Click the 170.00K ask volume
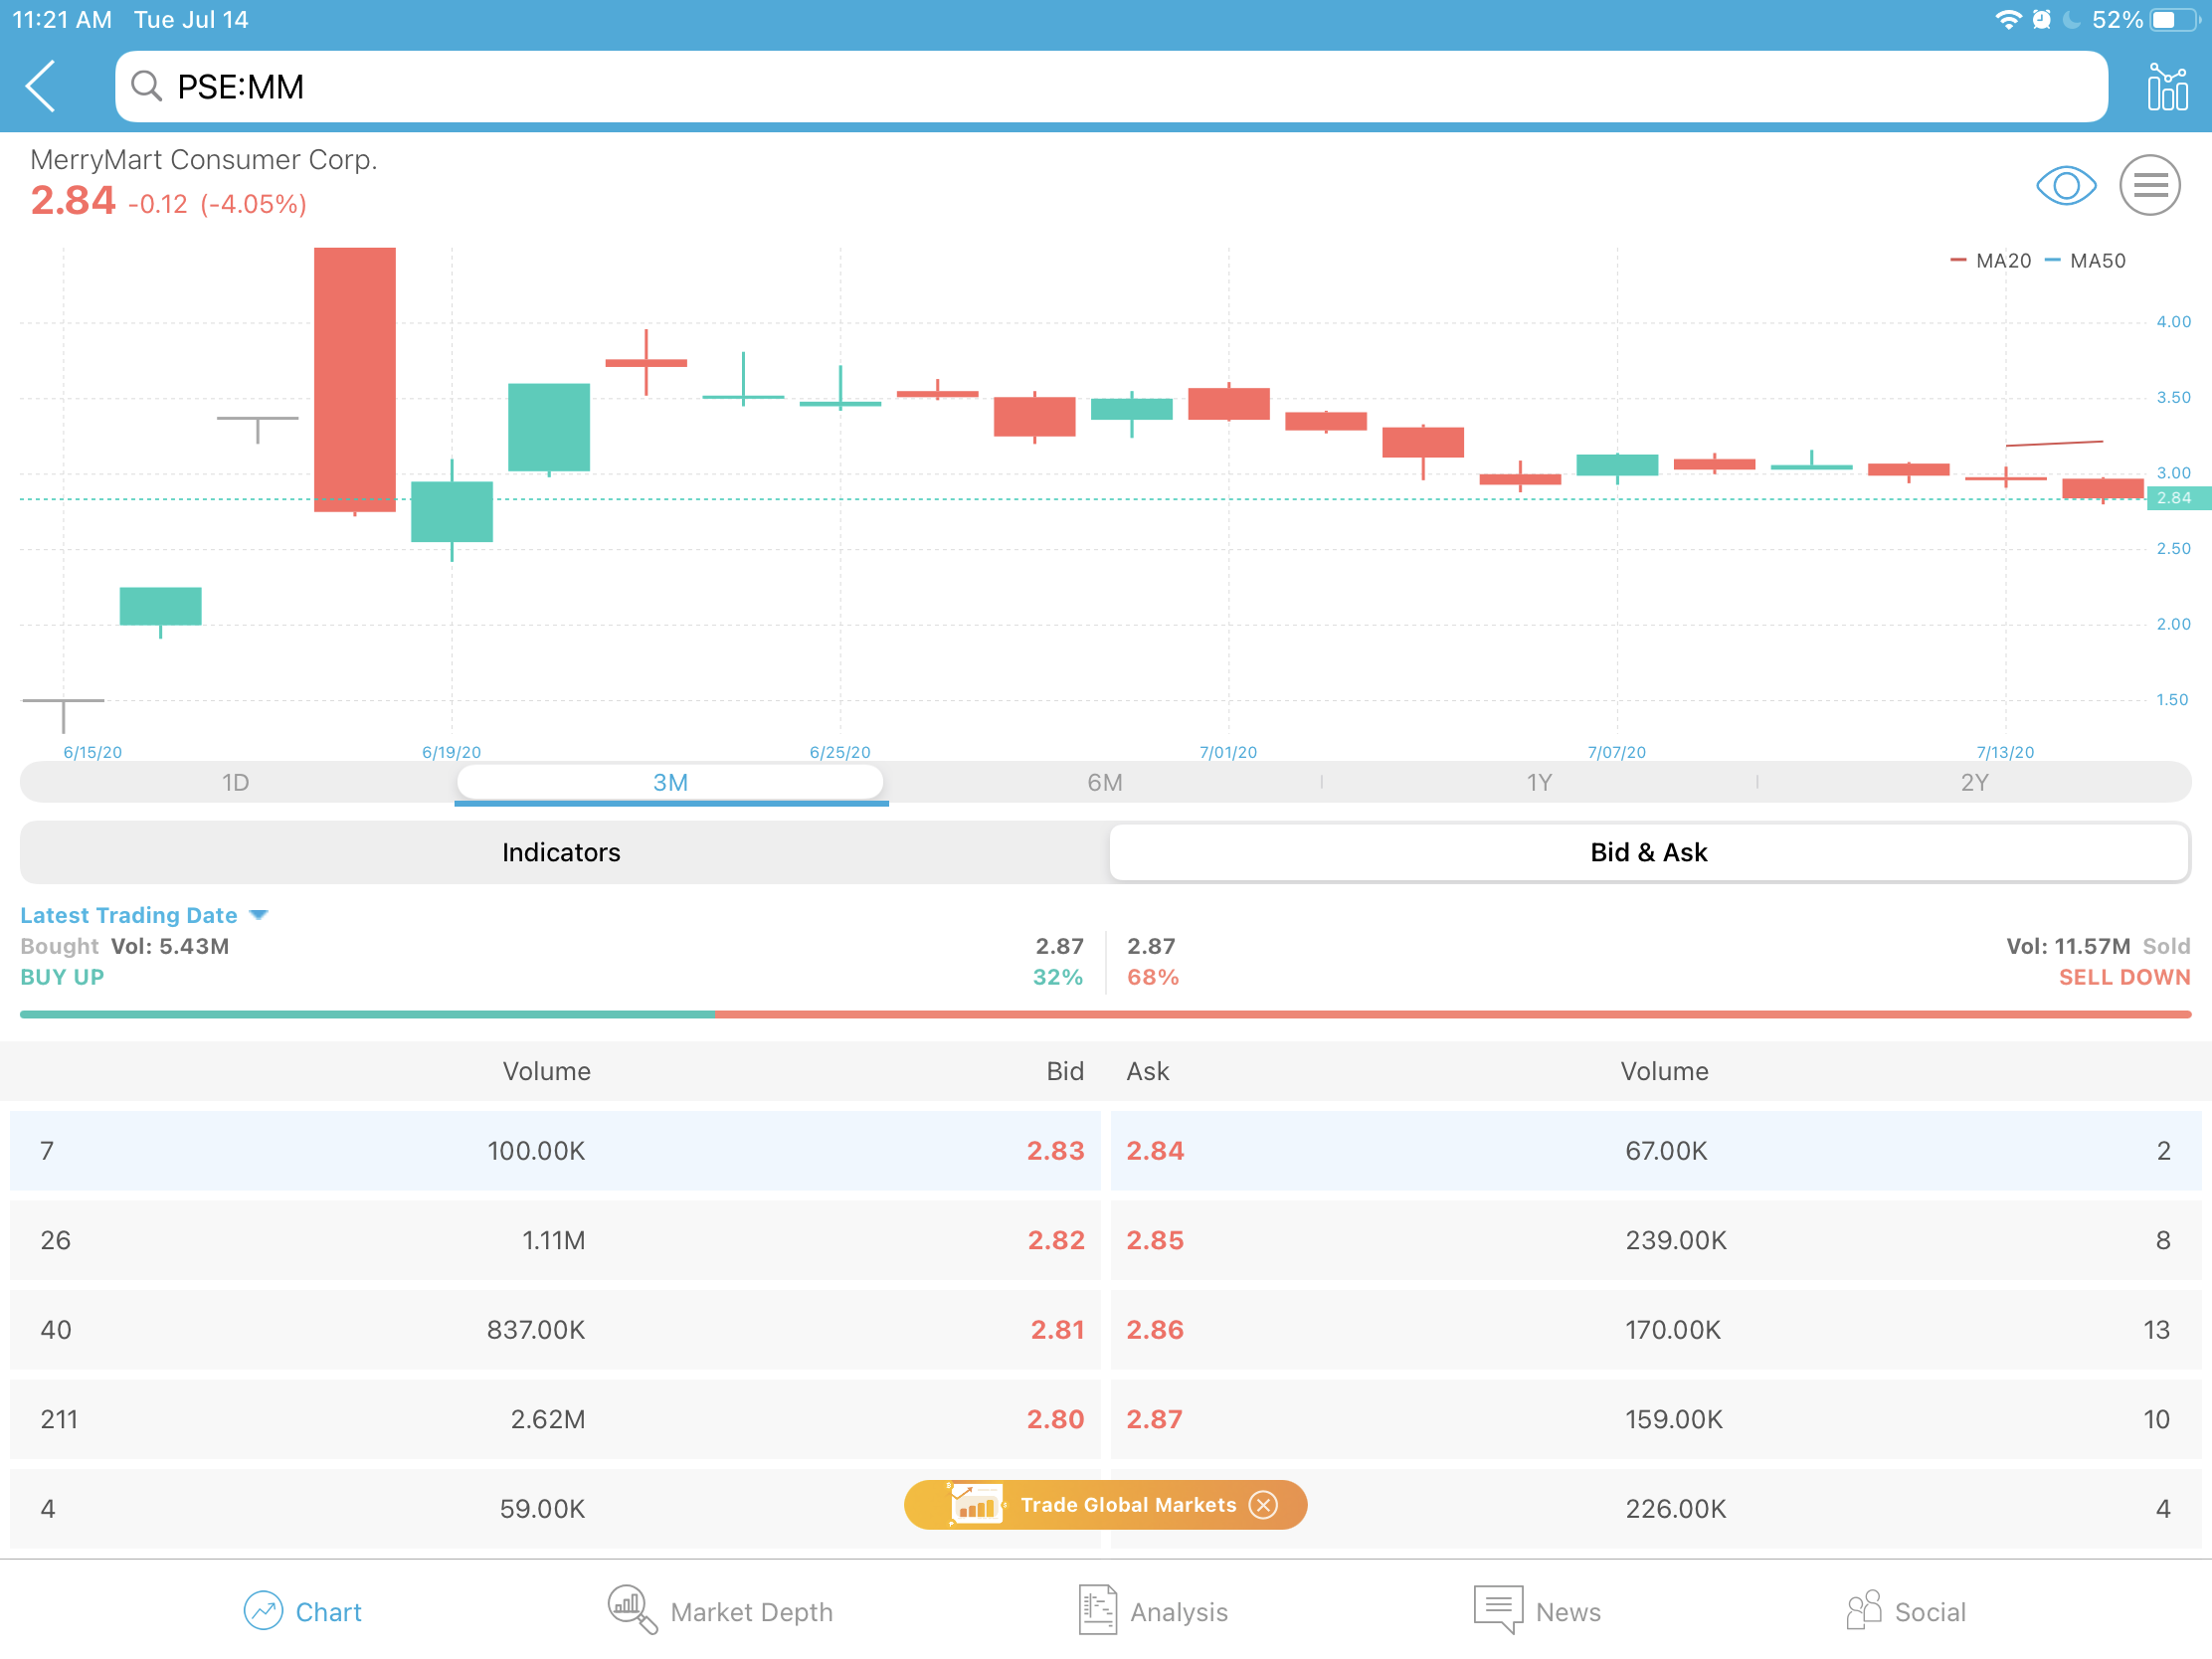 point(1673,1329)
